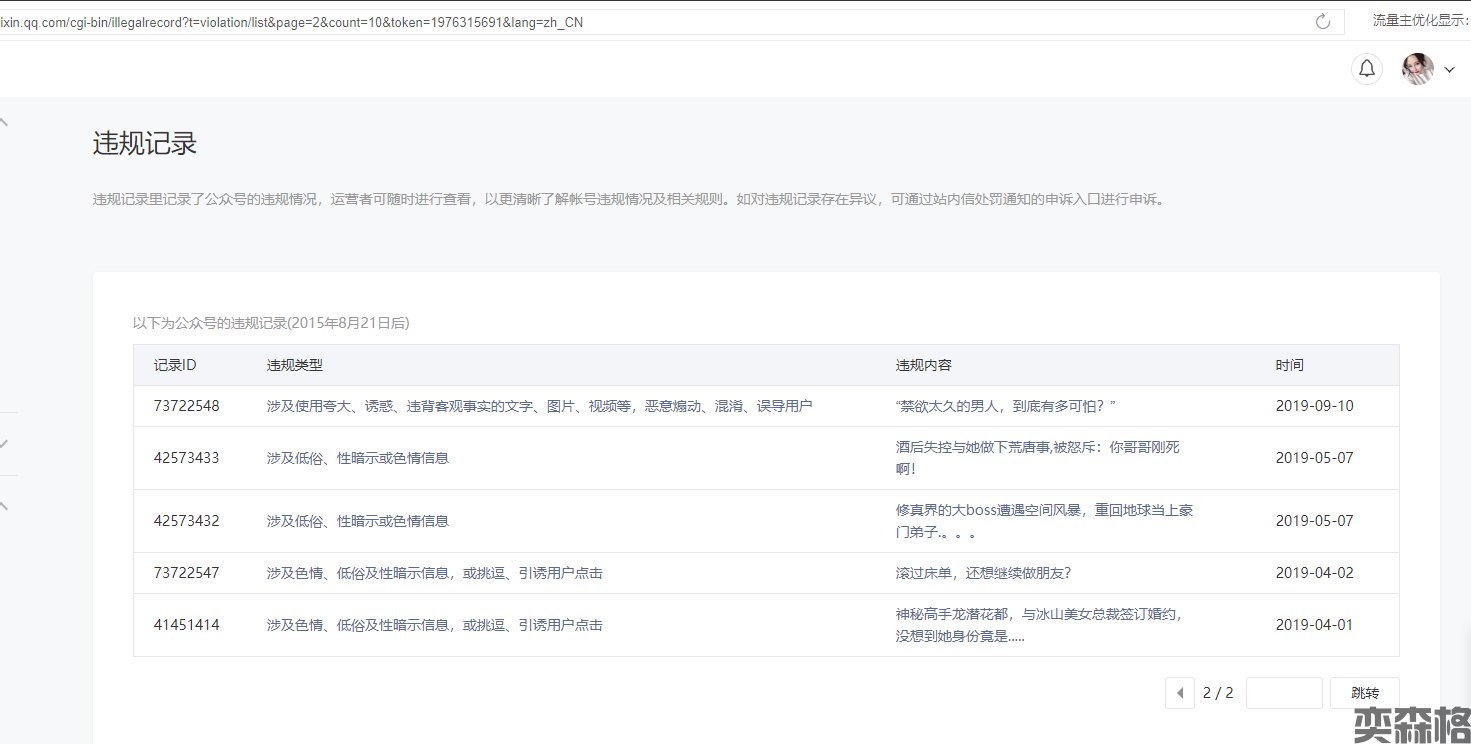Focus the browser address bar URL

click(600, 22)
